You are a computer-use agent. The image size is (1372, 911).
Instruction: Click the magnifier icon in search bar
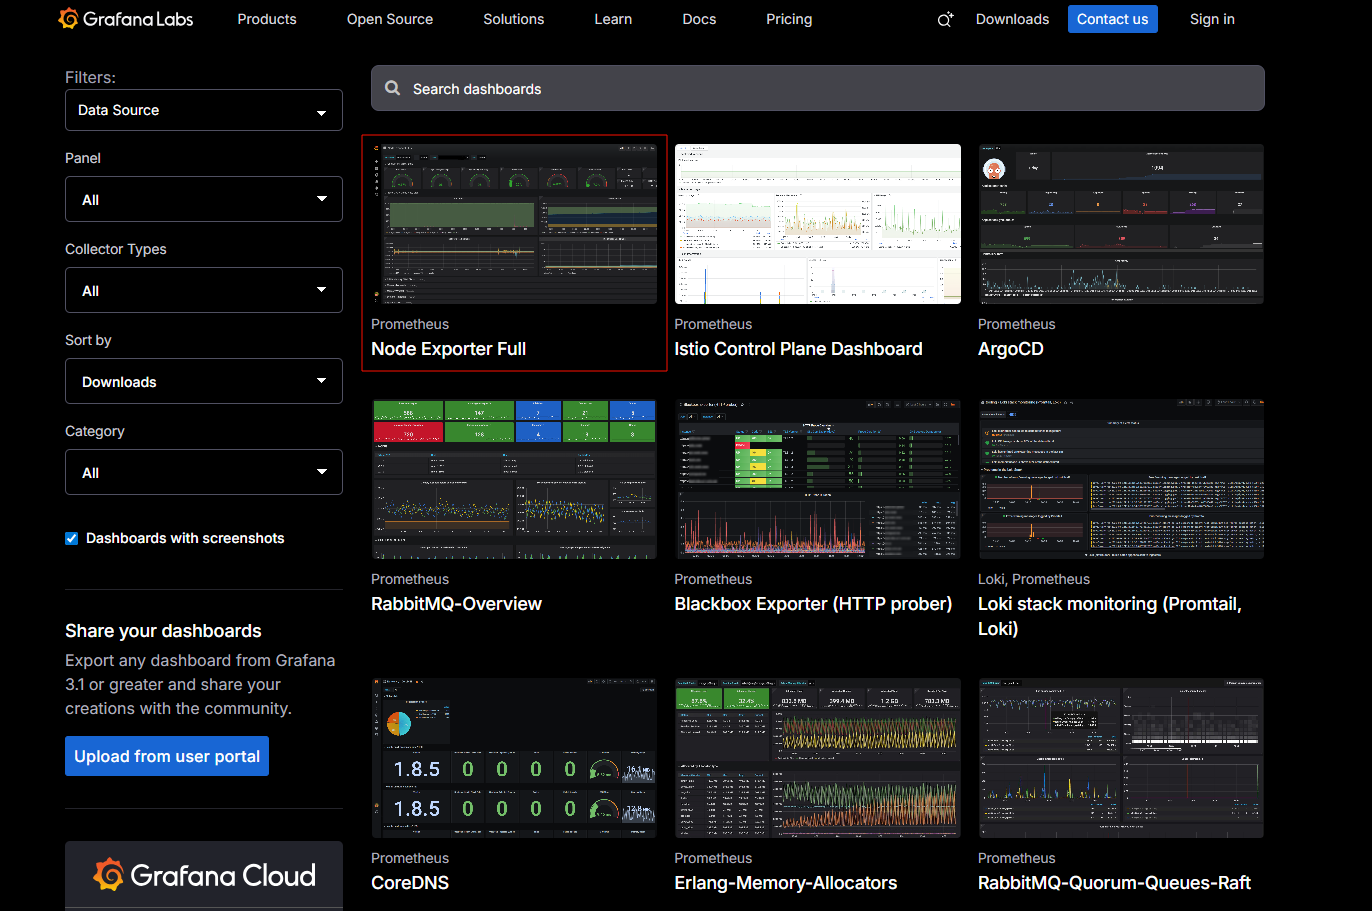coord(393,88)
